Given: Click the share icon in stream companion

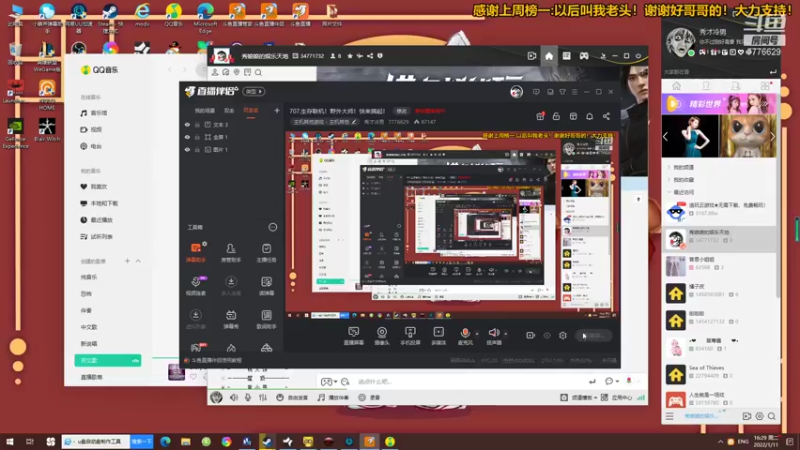Looking at the screenshot, I should click(x=606, y=116).
